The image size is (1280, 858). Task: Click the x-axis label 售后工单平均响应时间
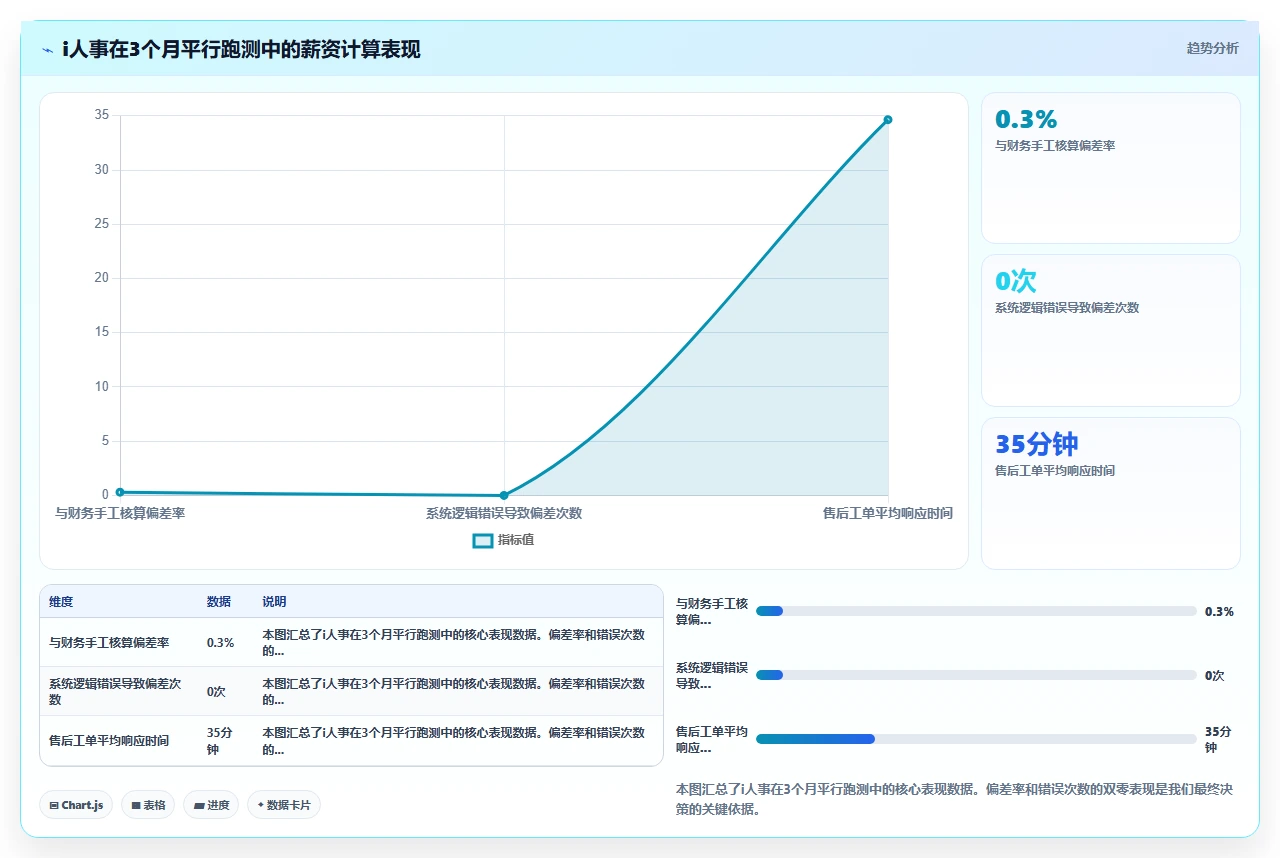888,513
